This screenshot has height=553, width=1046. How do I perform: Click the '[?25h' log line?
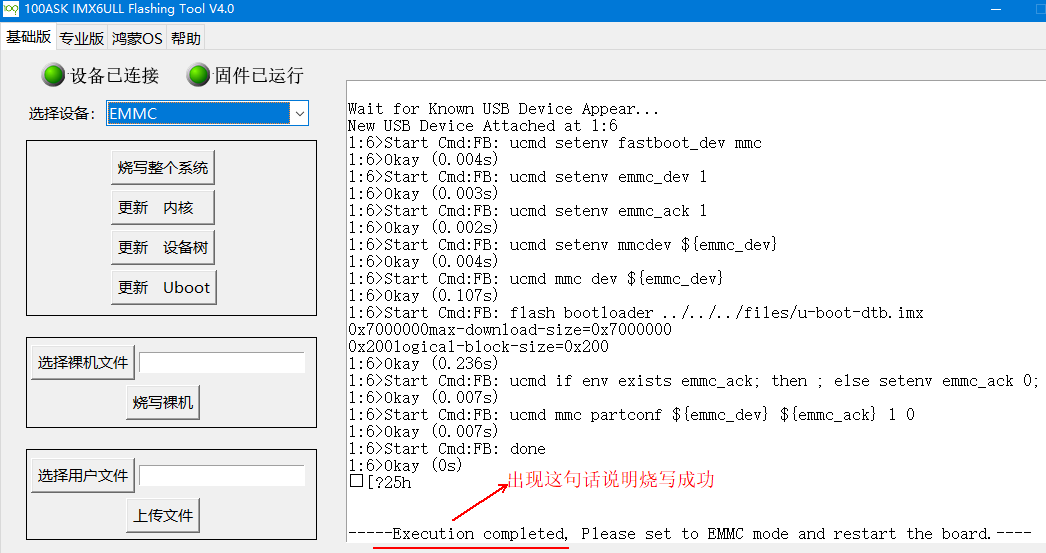pyautogui.click(x=381, y=482)
